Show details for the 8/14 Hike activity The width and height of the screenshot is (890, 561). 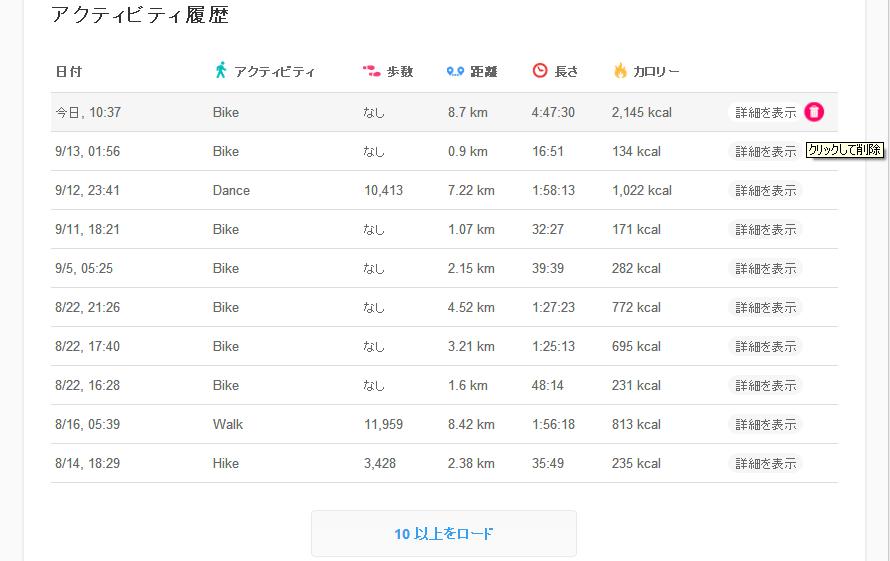click(766, 464)
